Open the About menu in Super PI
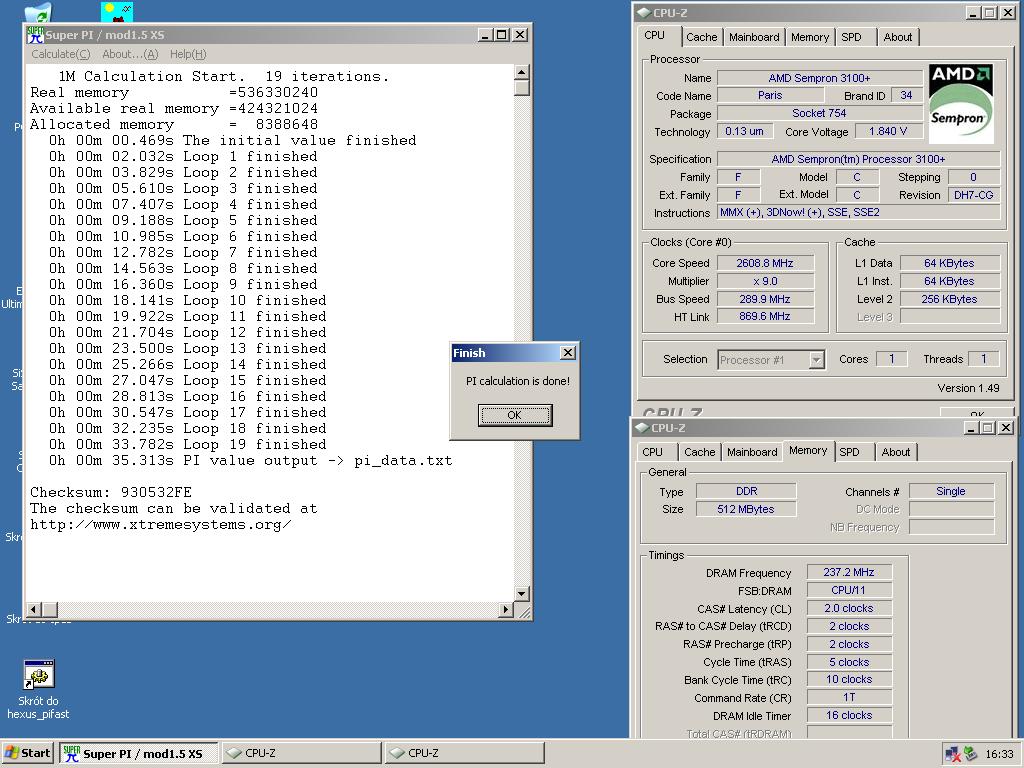The height and width of the screenshot is (768, 1024). 130,54
